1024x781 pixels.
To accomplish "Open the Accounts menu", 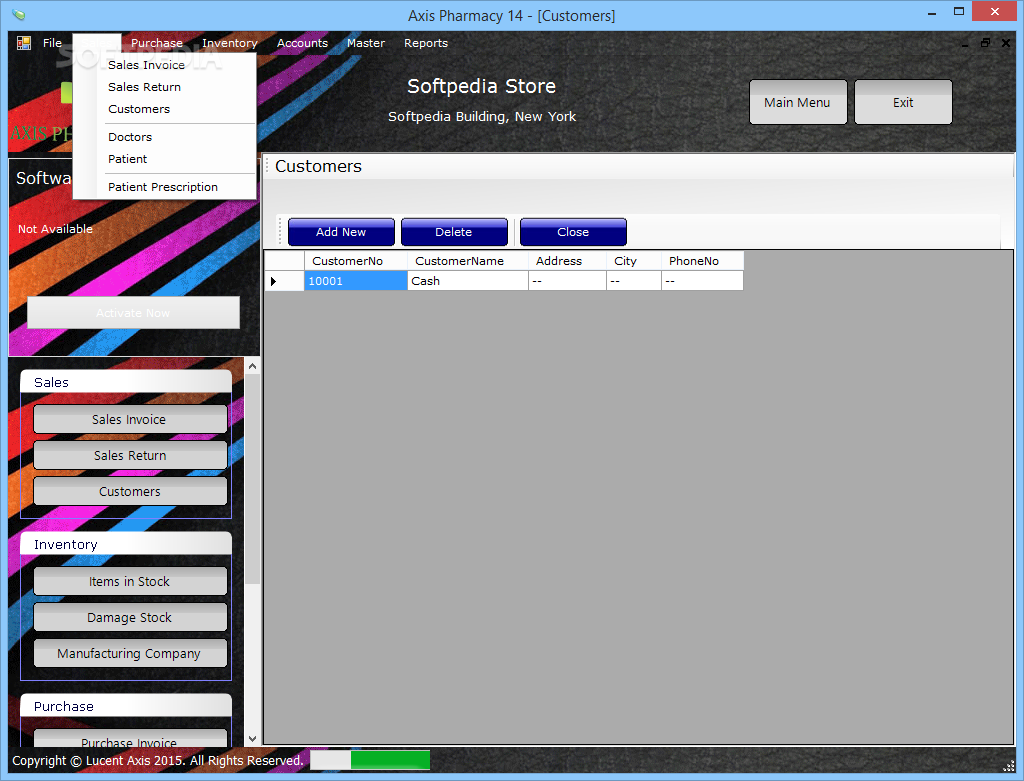I will click(x=302, y=43).
